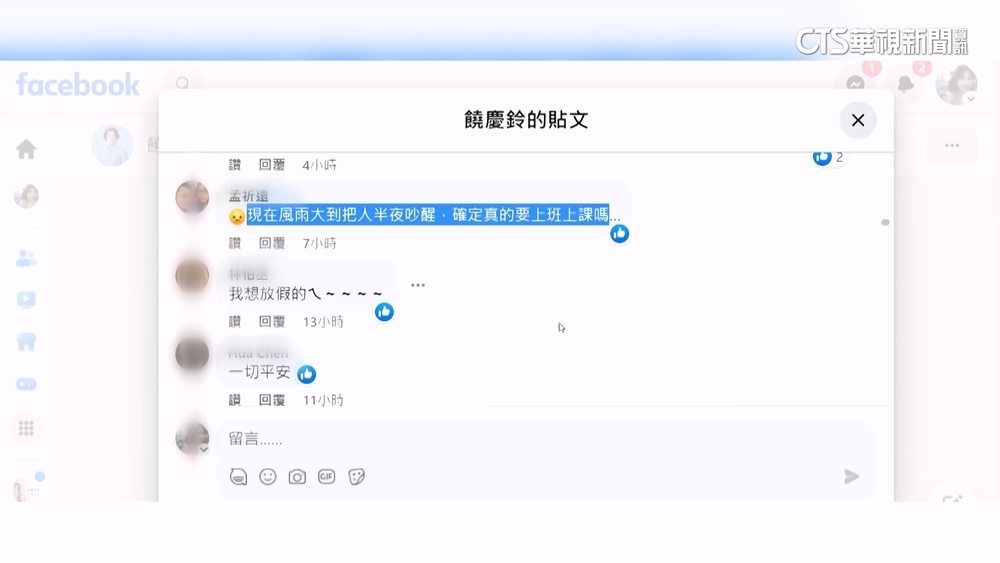Like the 我想放假的ㄟ comment
1000x563 pixels.
pyautogui.click(x=235, y=321)
